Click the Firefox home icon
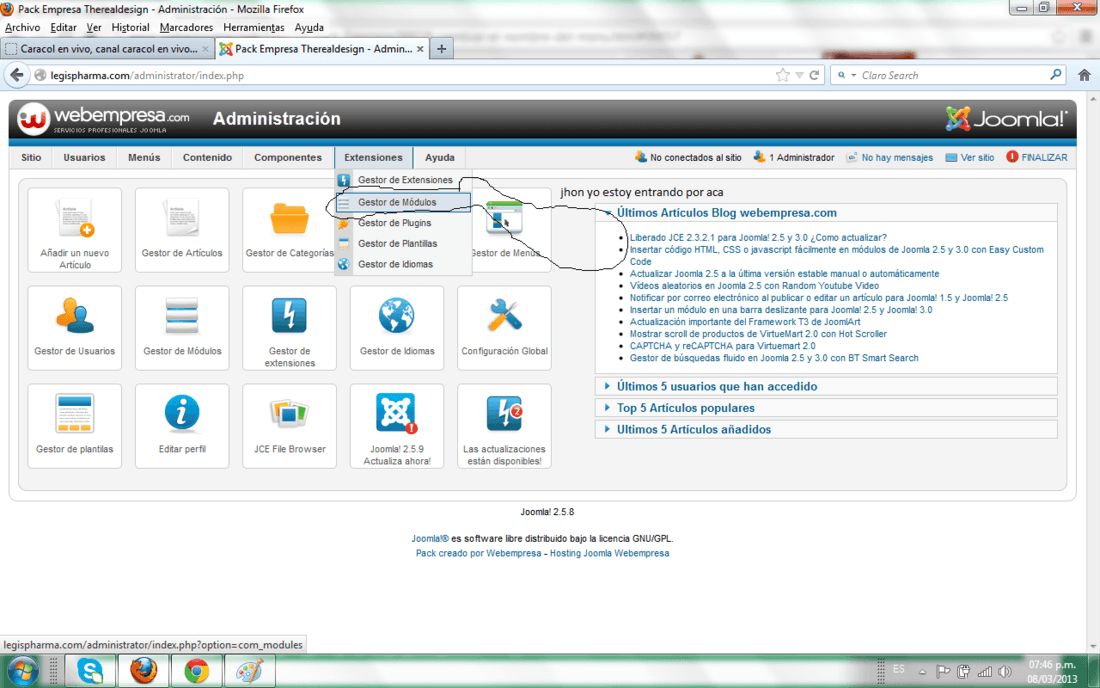 click(x=1084, y=75)
